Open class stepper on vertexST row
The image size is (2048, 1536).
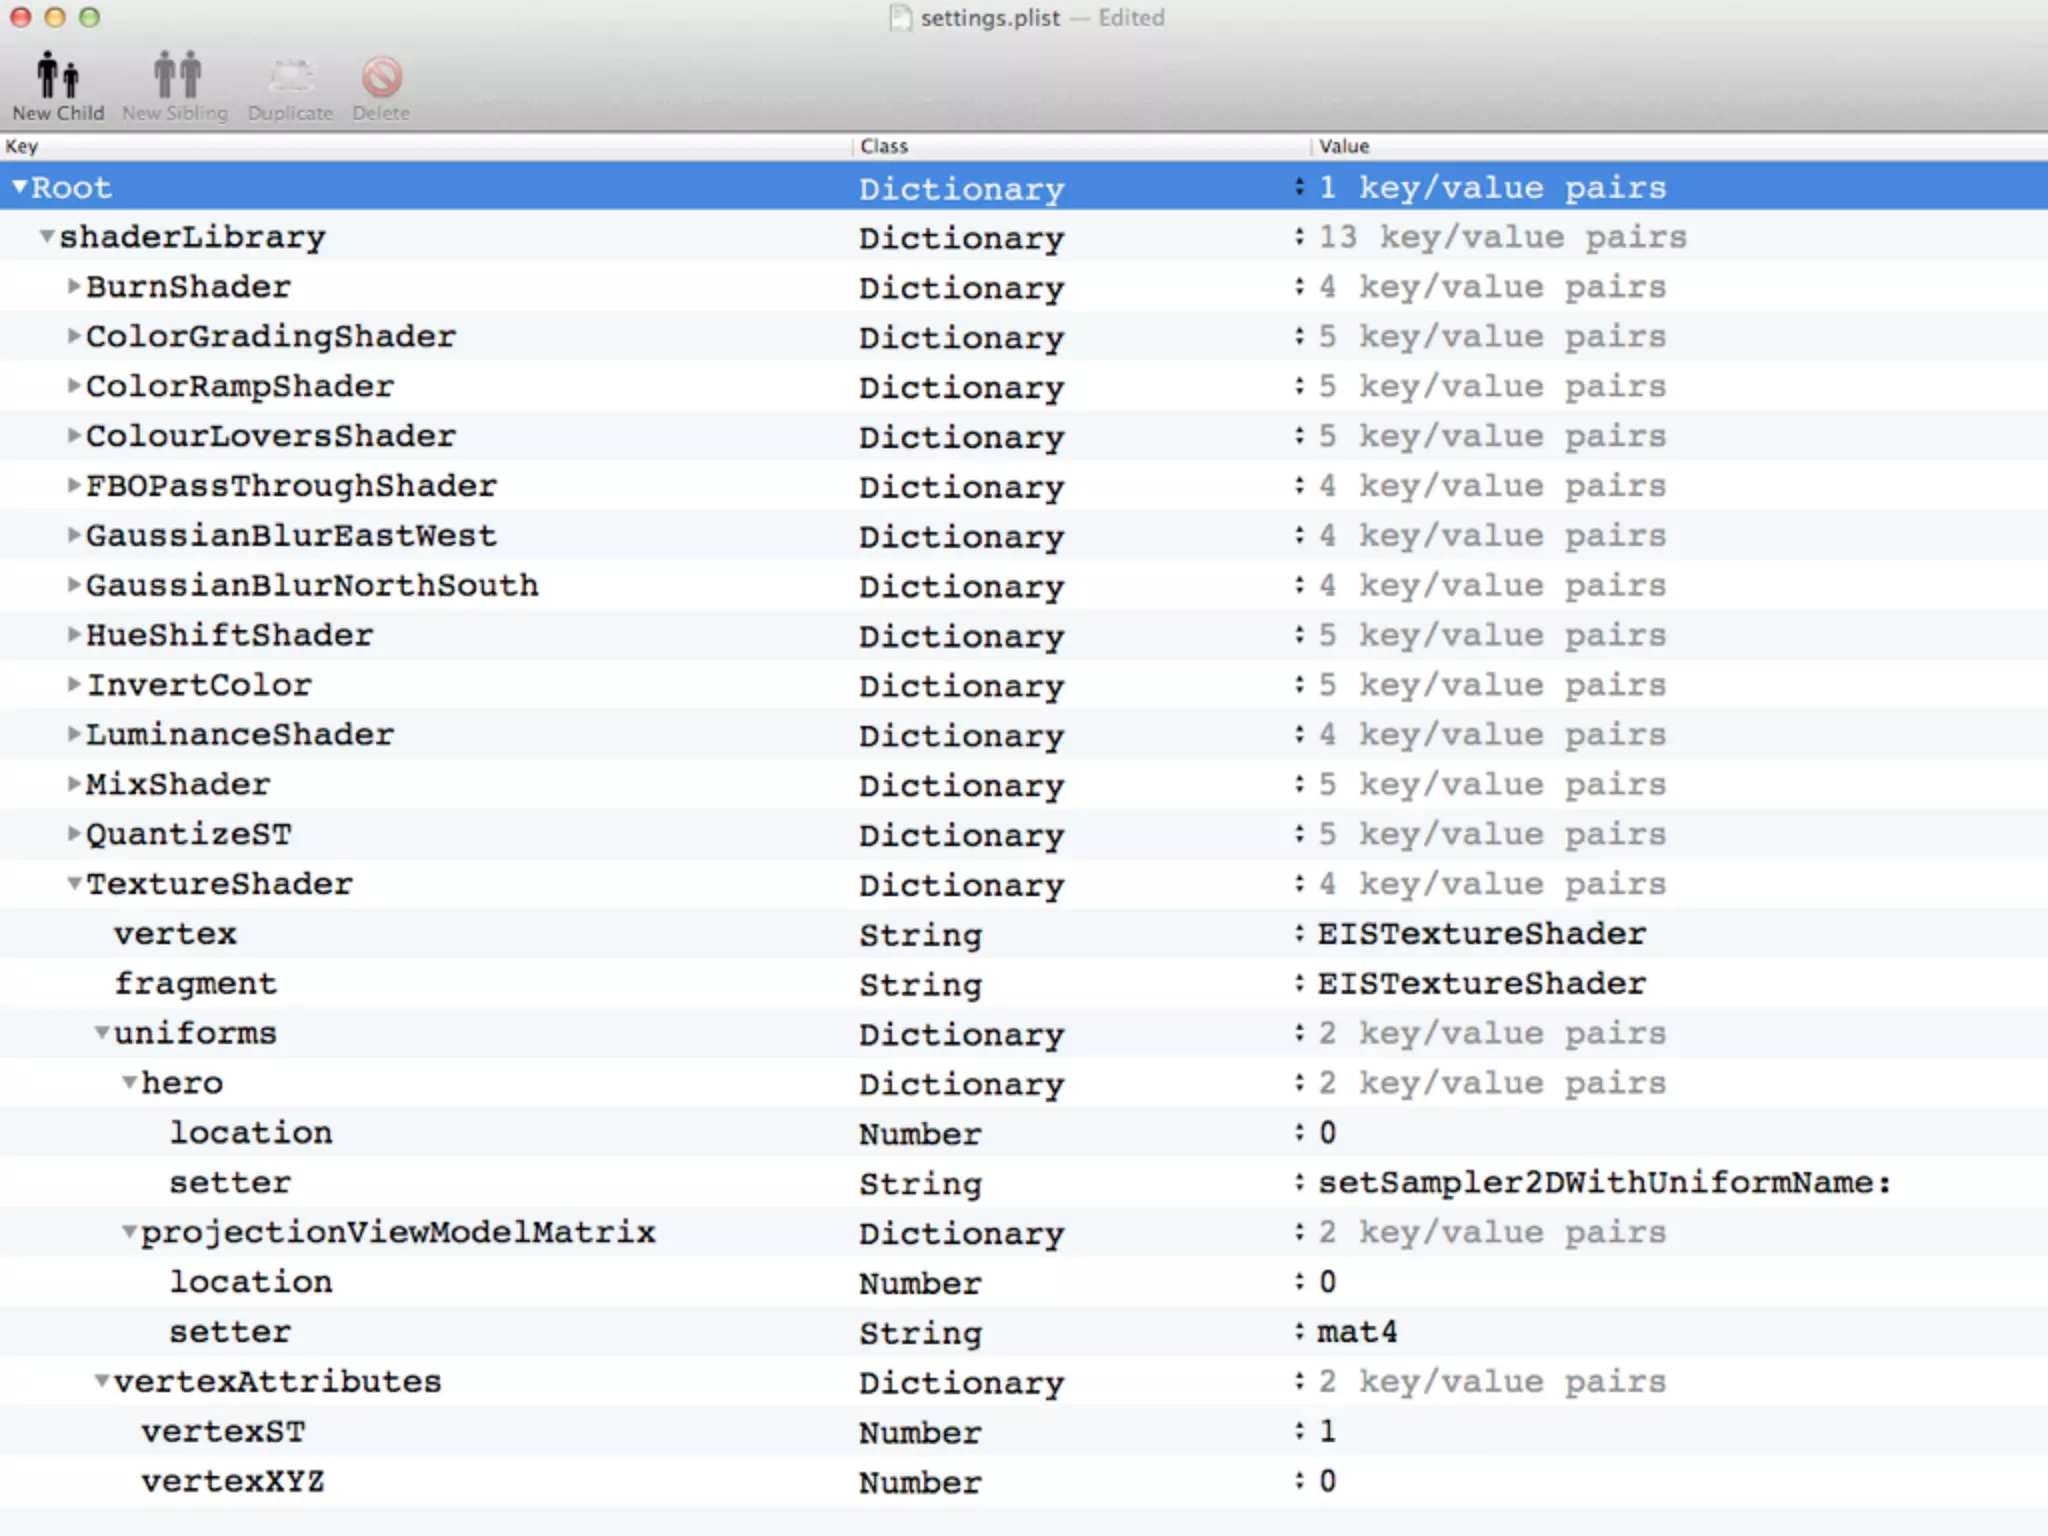[1299, 1431]
